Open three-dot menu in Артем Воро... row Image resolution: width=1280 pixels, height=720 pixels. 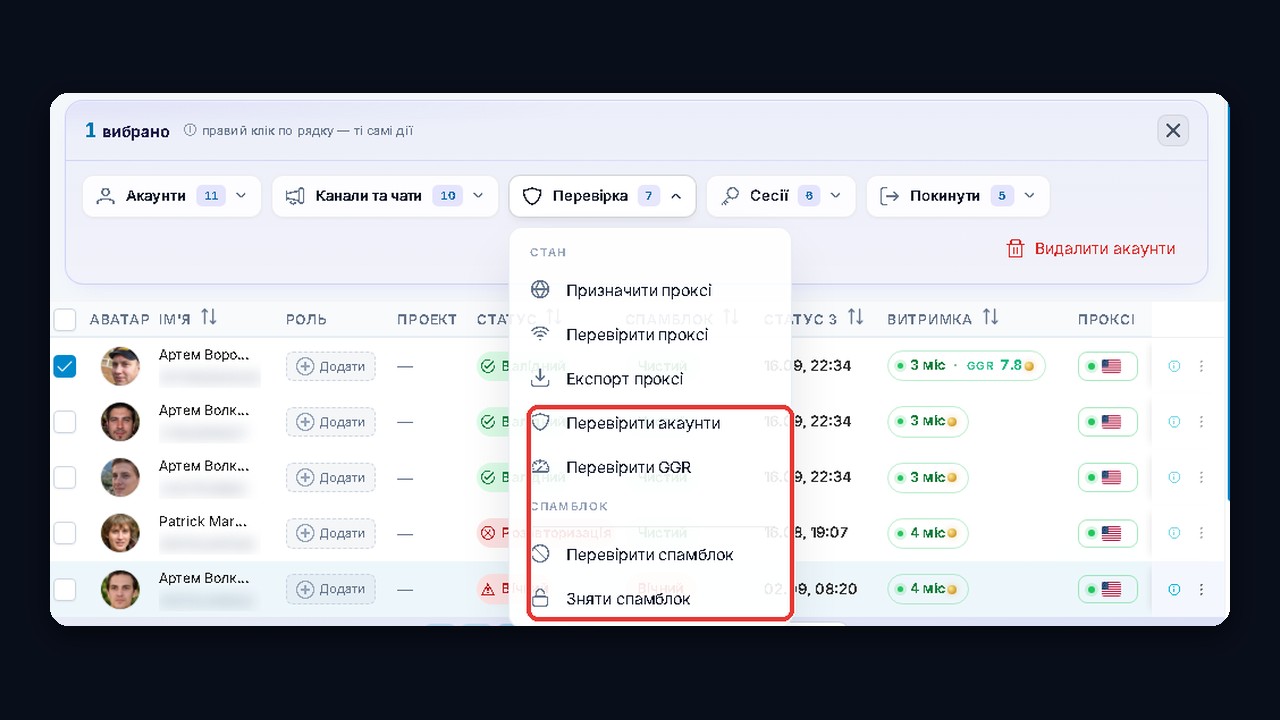click(x=1201, y=366)
